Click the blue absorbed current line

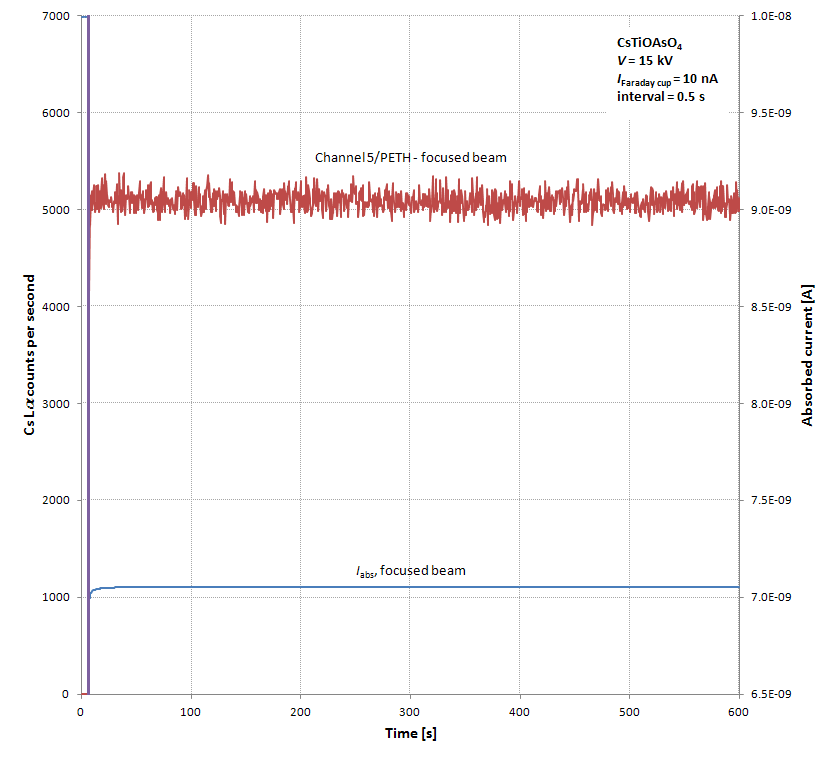pos(400,587)
